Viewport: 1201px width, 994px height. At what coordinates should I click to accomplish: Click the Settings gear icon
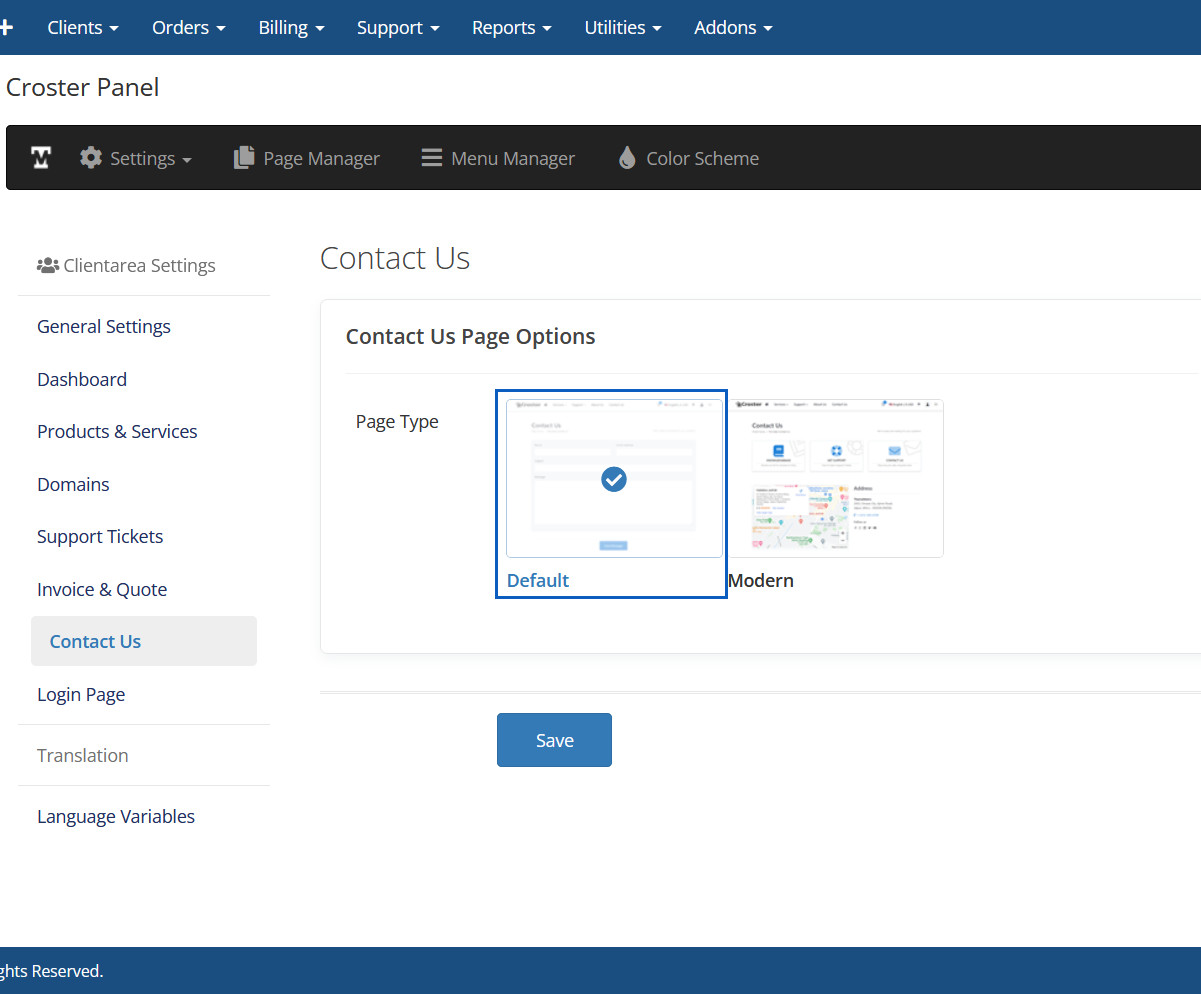click(x=91, y=158)
